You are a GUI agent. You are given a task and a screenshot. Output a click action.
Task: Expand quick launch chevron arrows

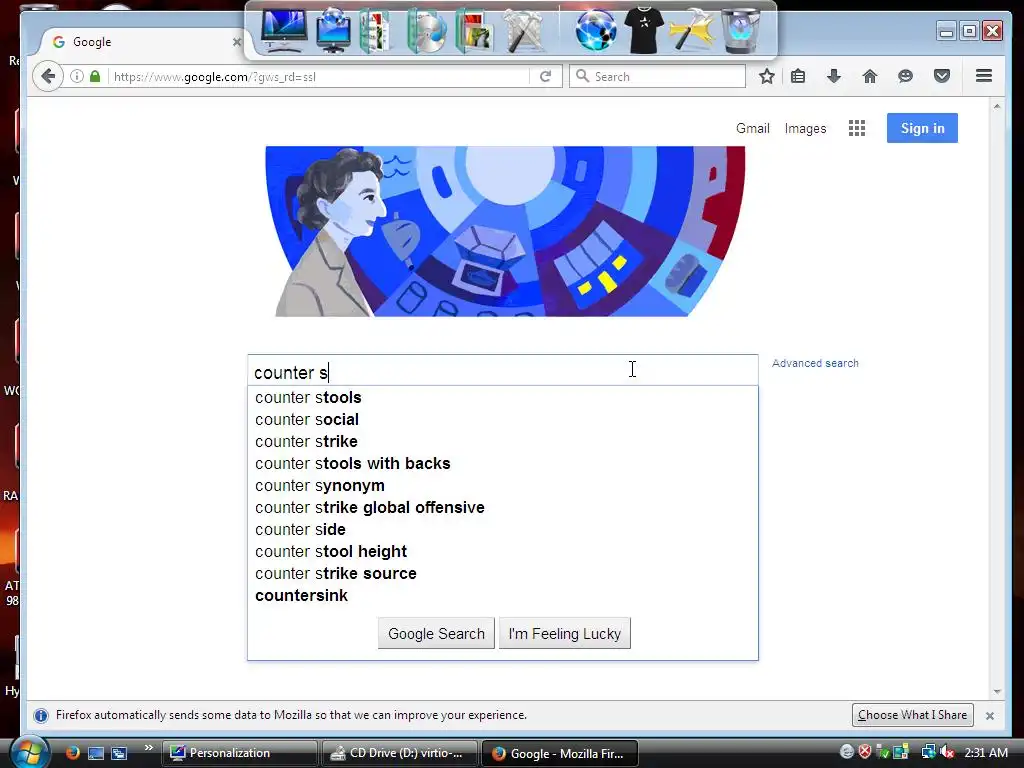[x=149, y=748]
